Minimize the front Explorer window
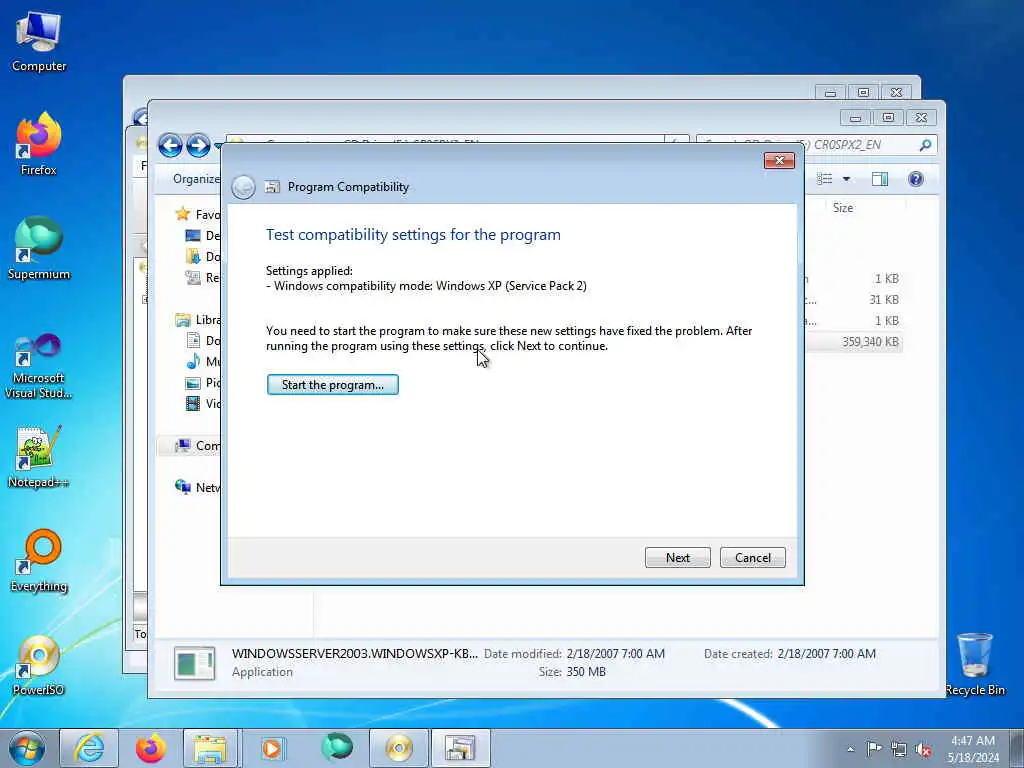This screenshot has width=1024, height=768. tap(856, 118)
